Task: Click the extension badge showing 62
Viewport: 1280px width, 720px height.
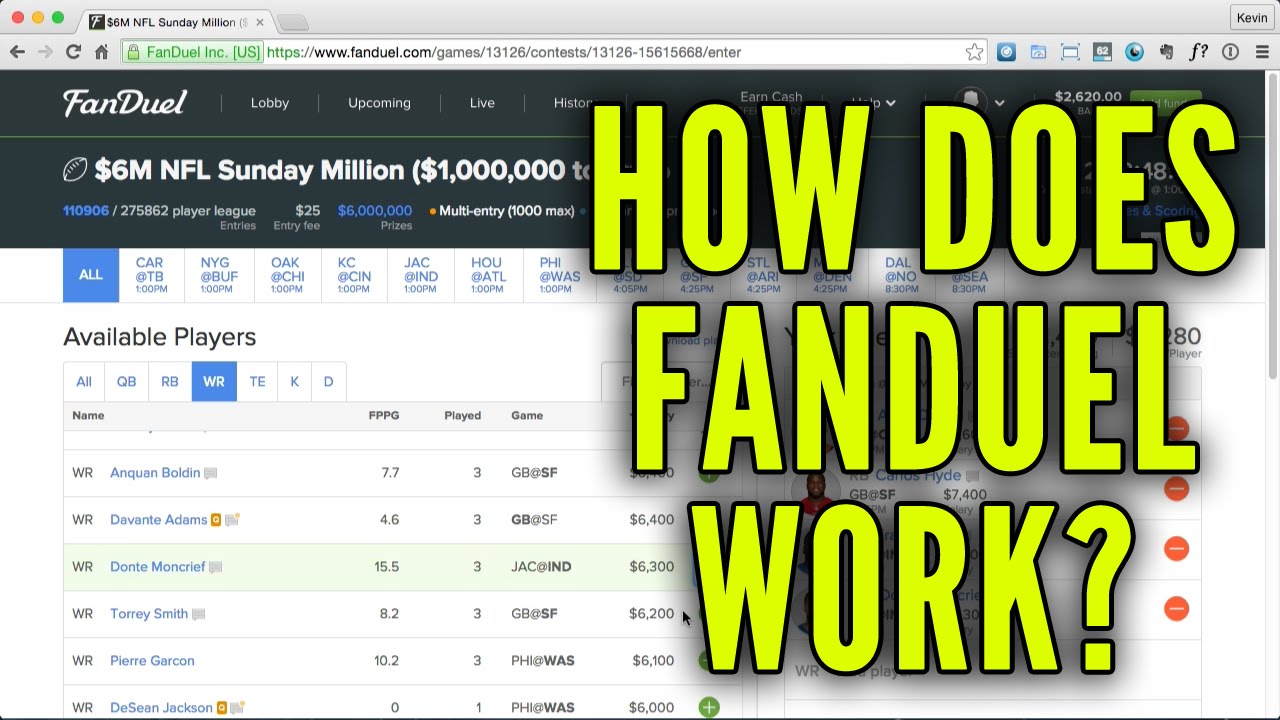Action: 1102,52
